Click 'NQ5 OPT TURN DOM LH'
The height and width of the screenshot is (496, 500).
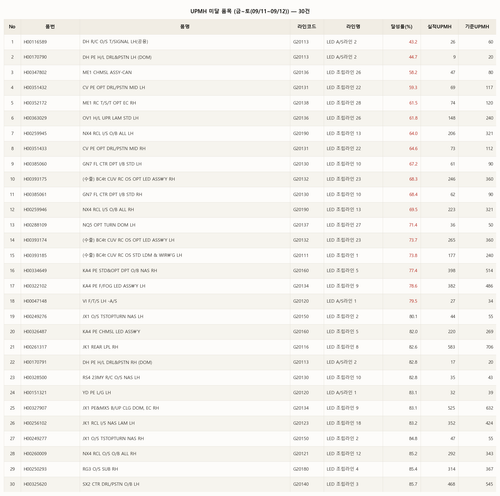pos(109,225)
